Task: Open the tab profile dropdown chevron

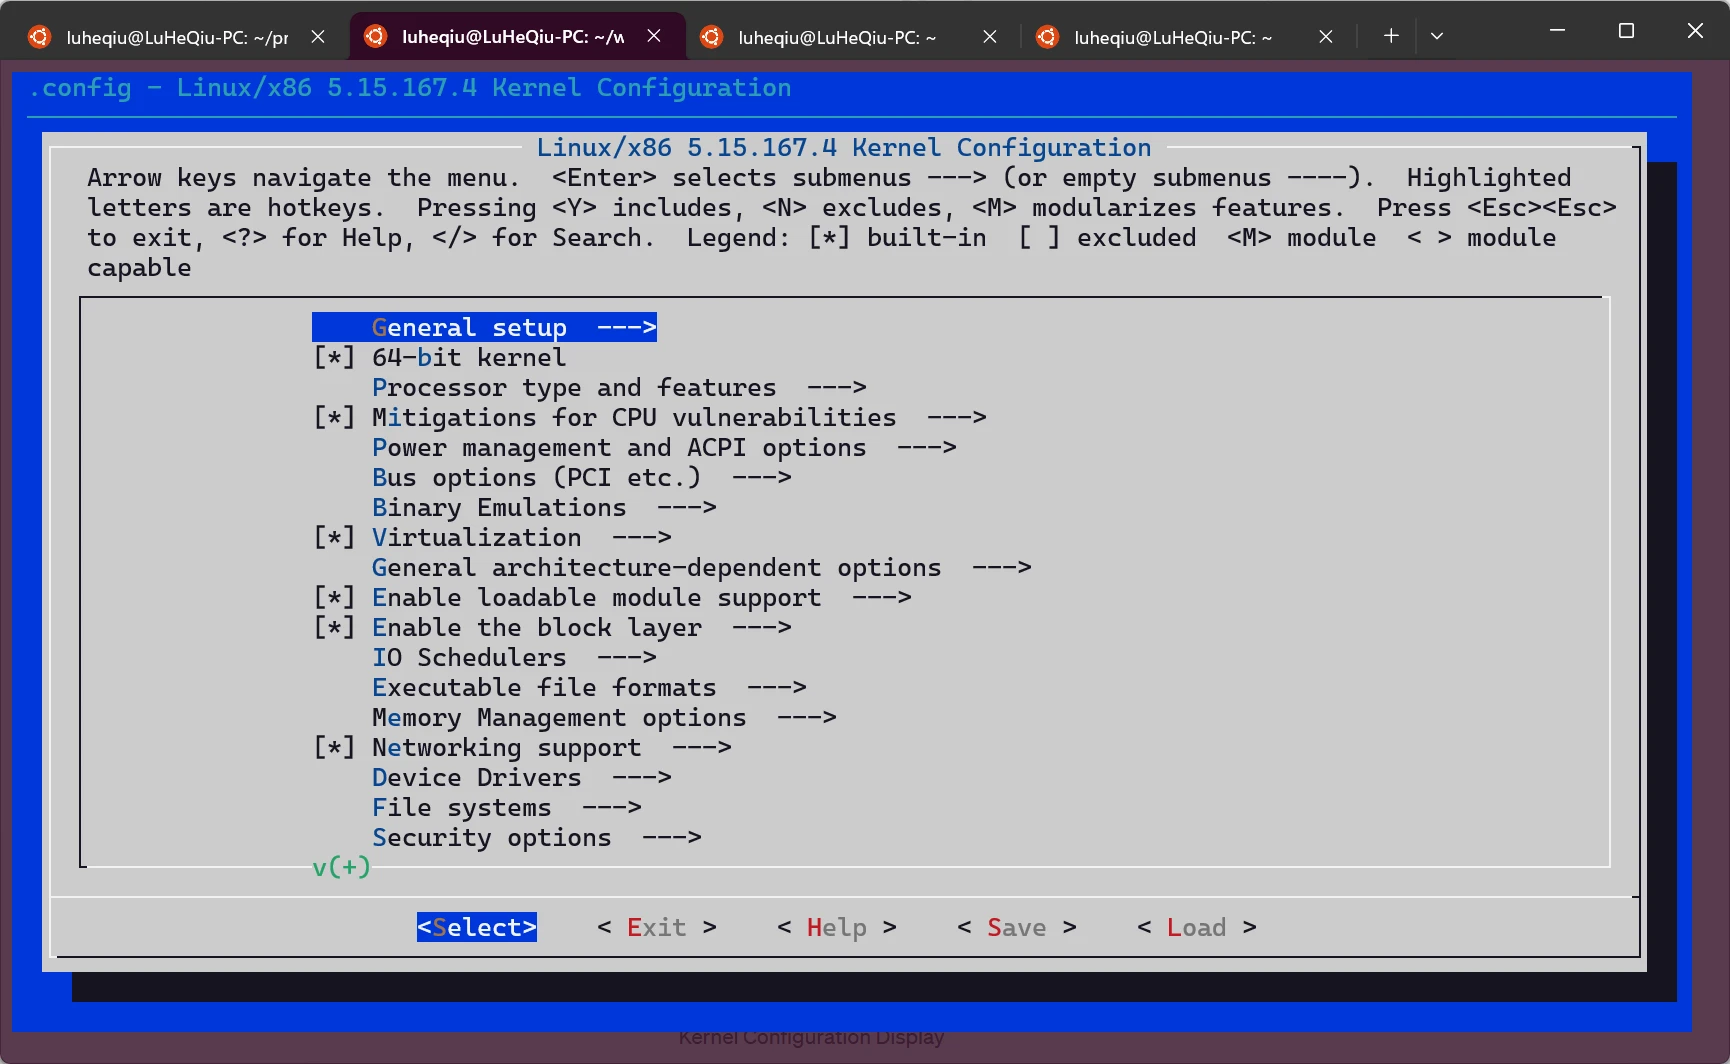Action: 1437,36
